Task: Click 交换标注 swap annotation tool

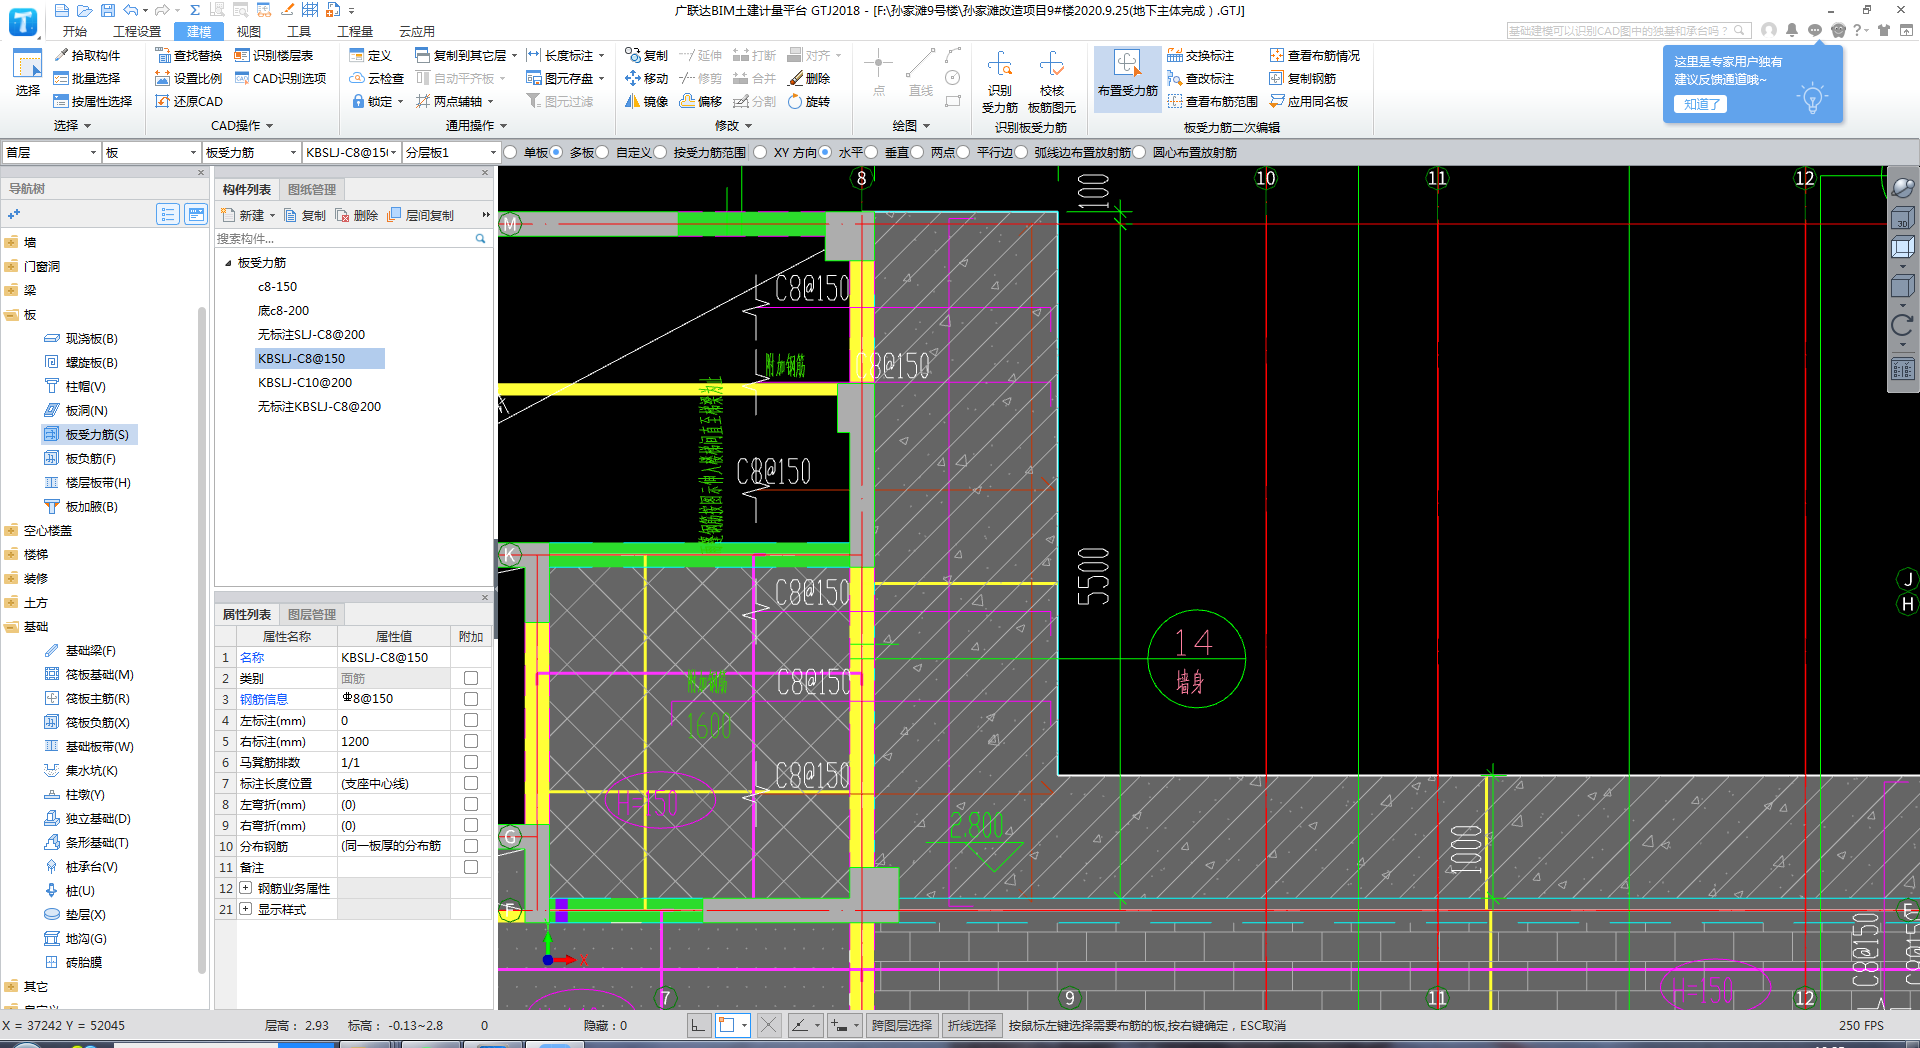Action: coord(1201,55)
